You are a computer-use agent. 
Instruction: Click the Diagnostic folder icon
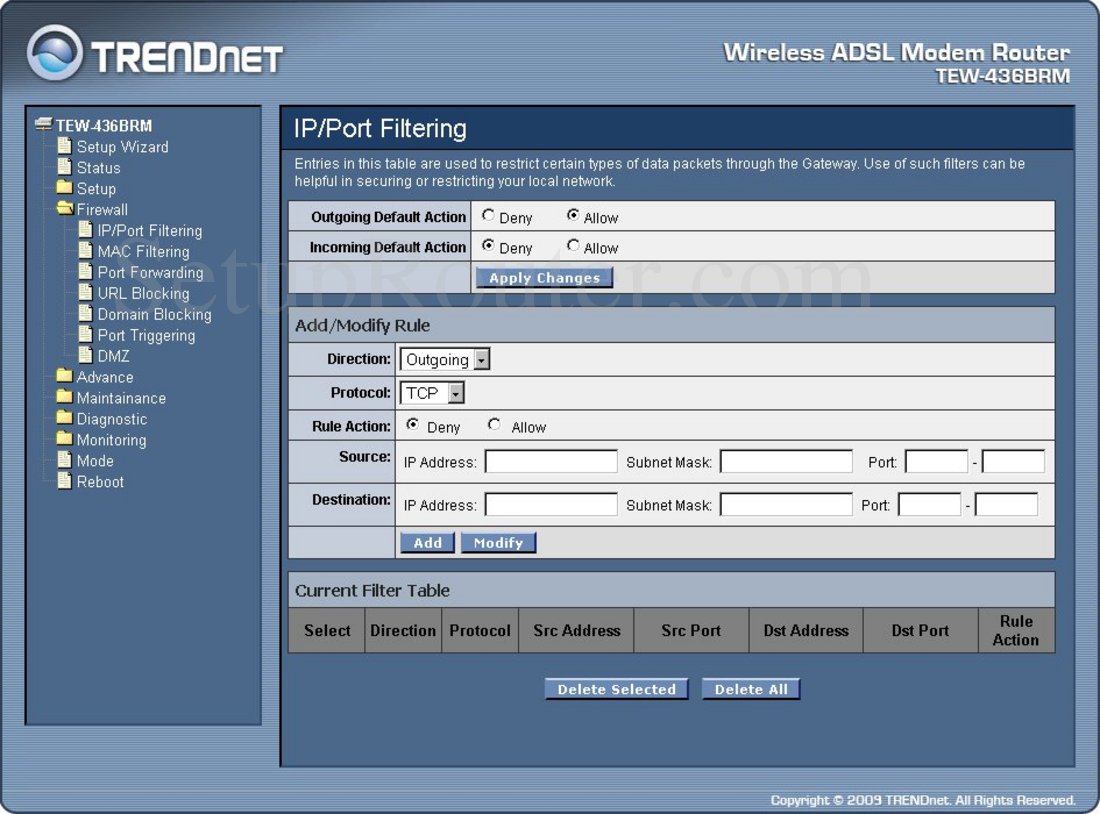63,419
